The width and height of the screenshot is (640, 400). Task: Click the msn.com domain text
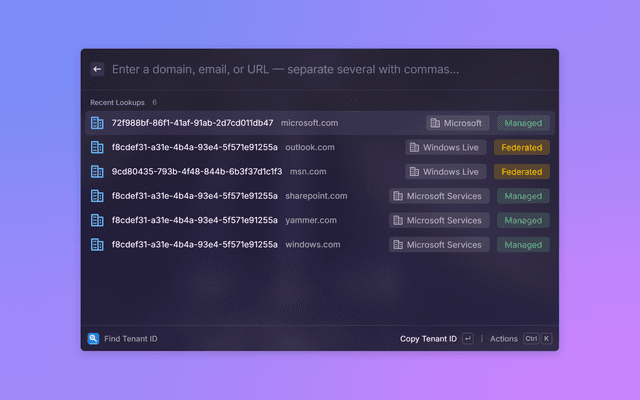pos(308,171)
